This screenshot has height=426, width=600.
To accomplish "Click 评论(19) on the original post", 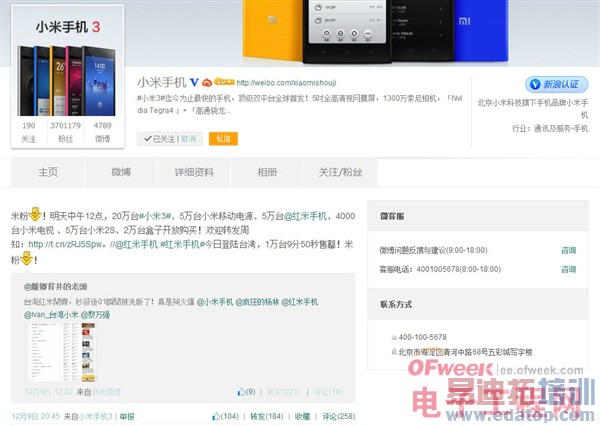I will click(x=328, y=392).
